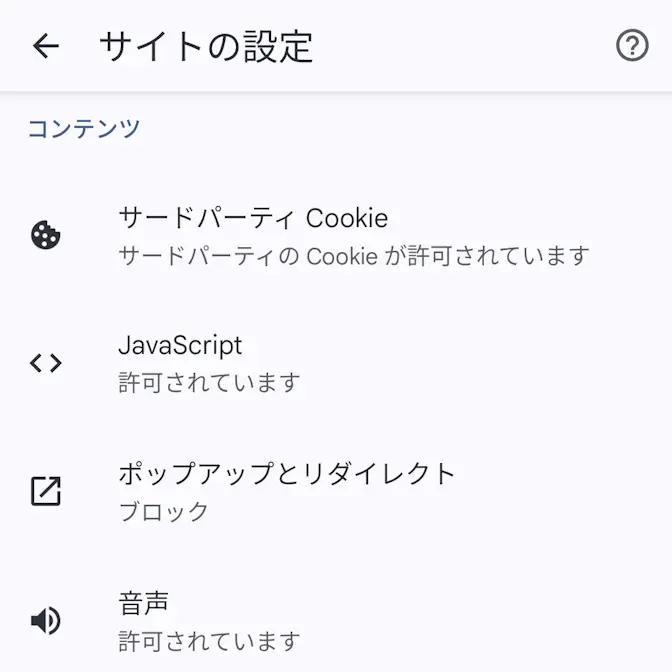
Task: Click the cookie icon
Action: point(46,235)
